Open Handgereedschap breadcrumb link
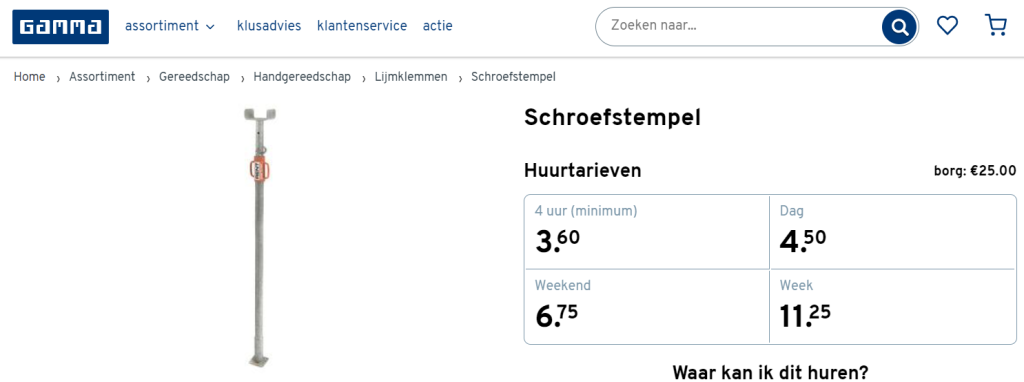The height and width of the screenshot is (382, 1024). tap(302, 77)
